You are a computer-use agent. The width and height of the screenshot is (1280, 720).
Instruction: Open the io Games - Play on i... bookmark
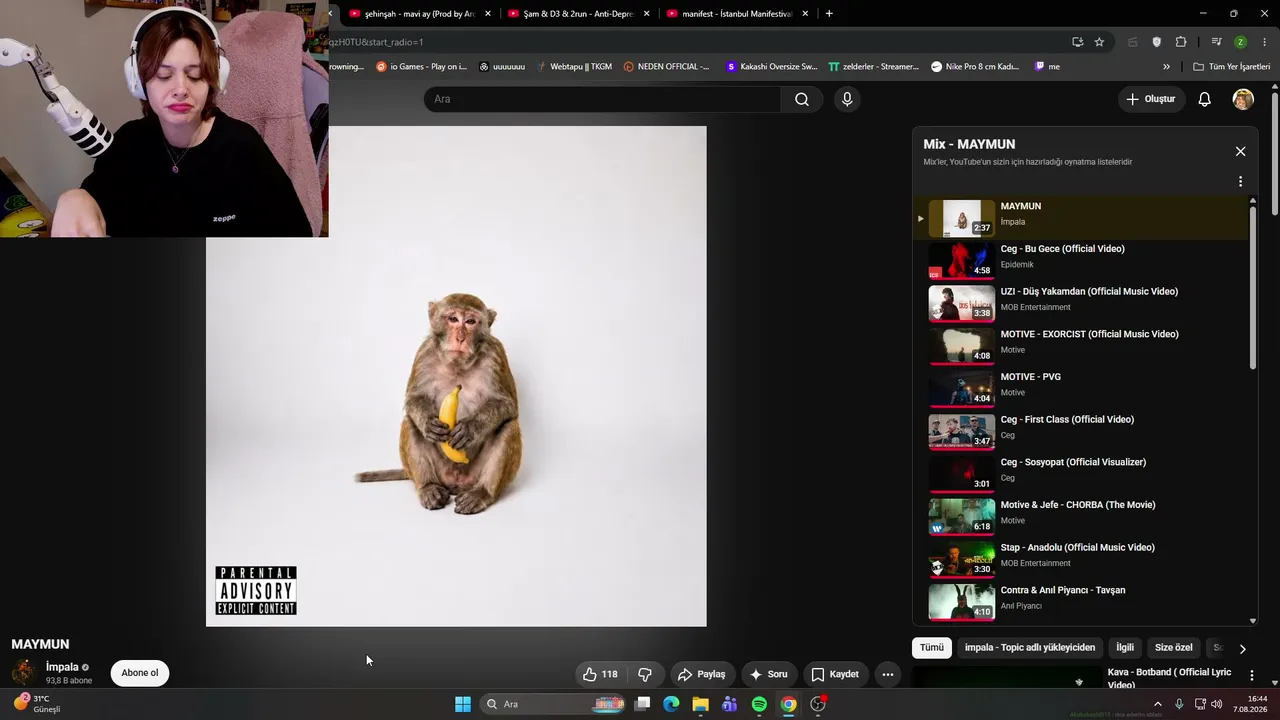421,67
